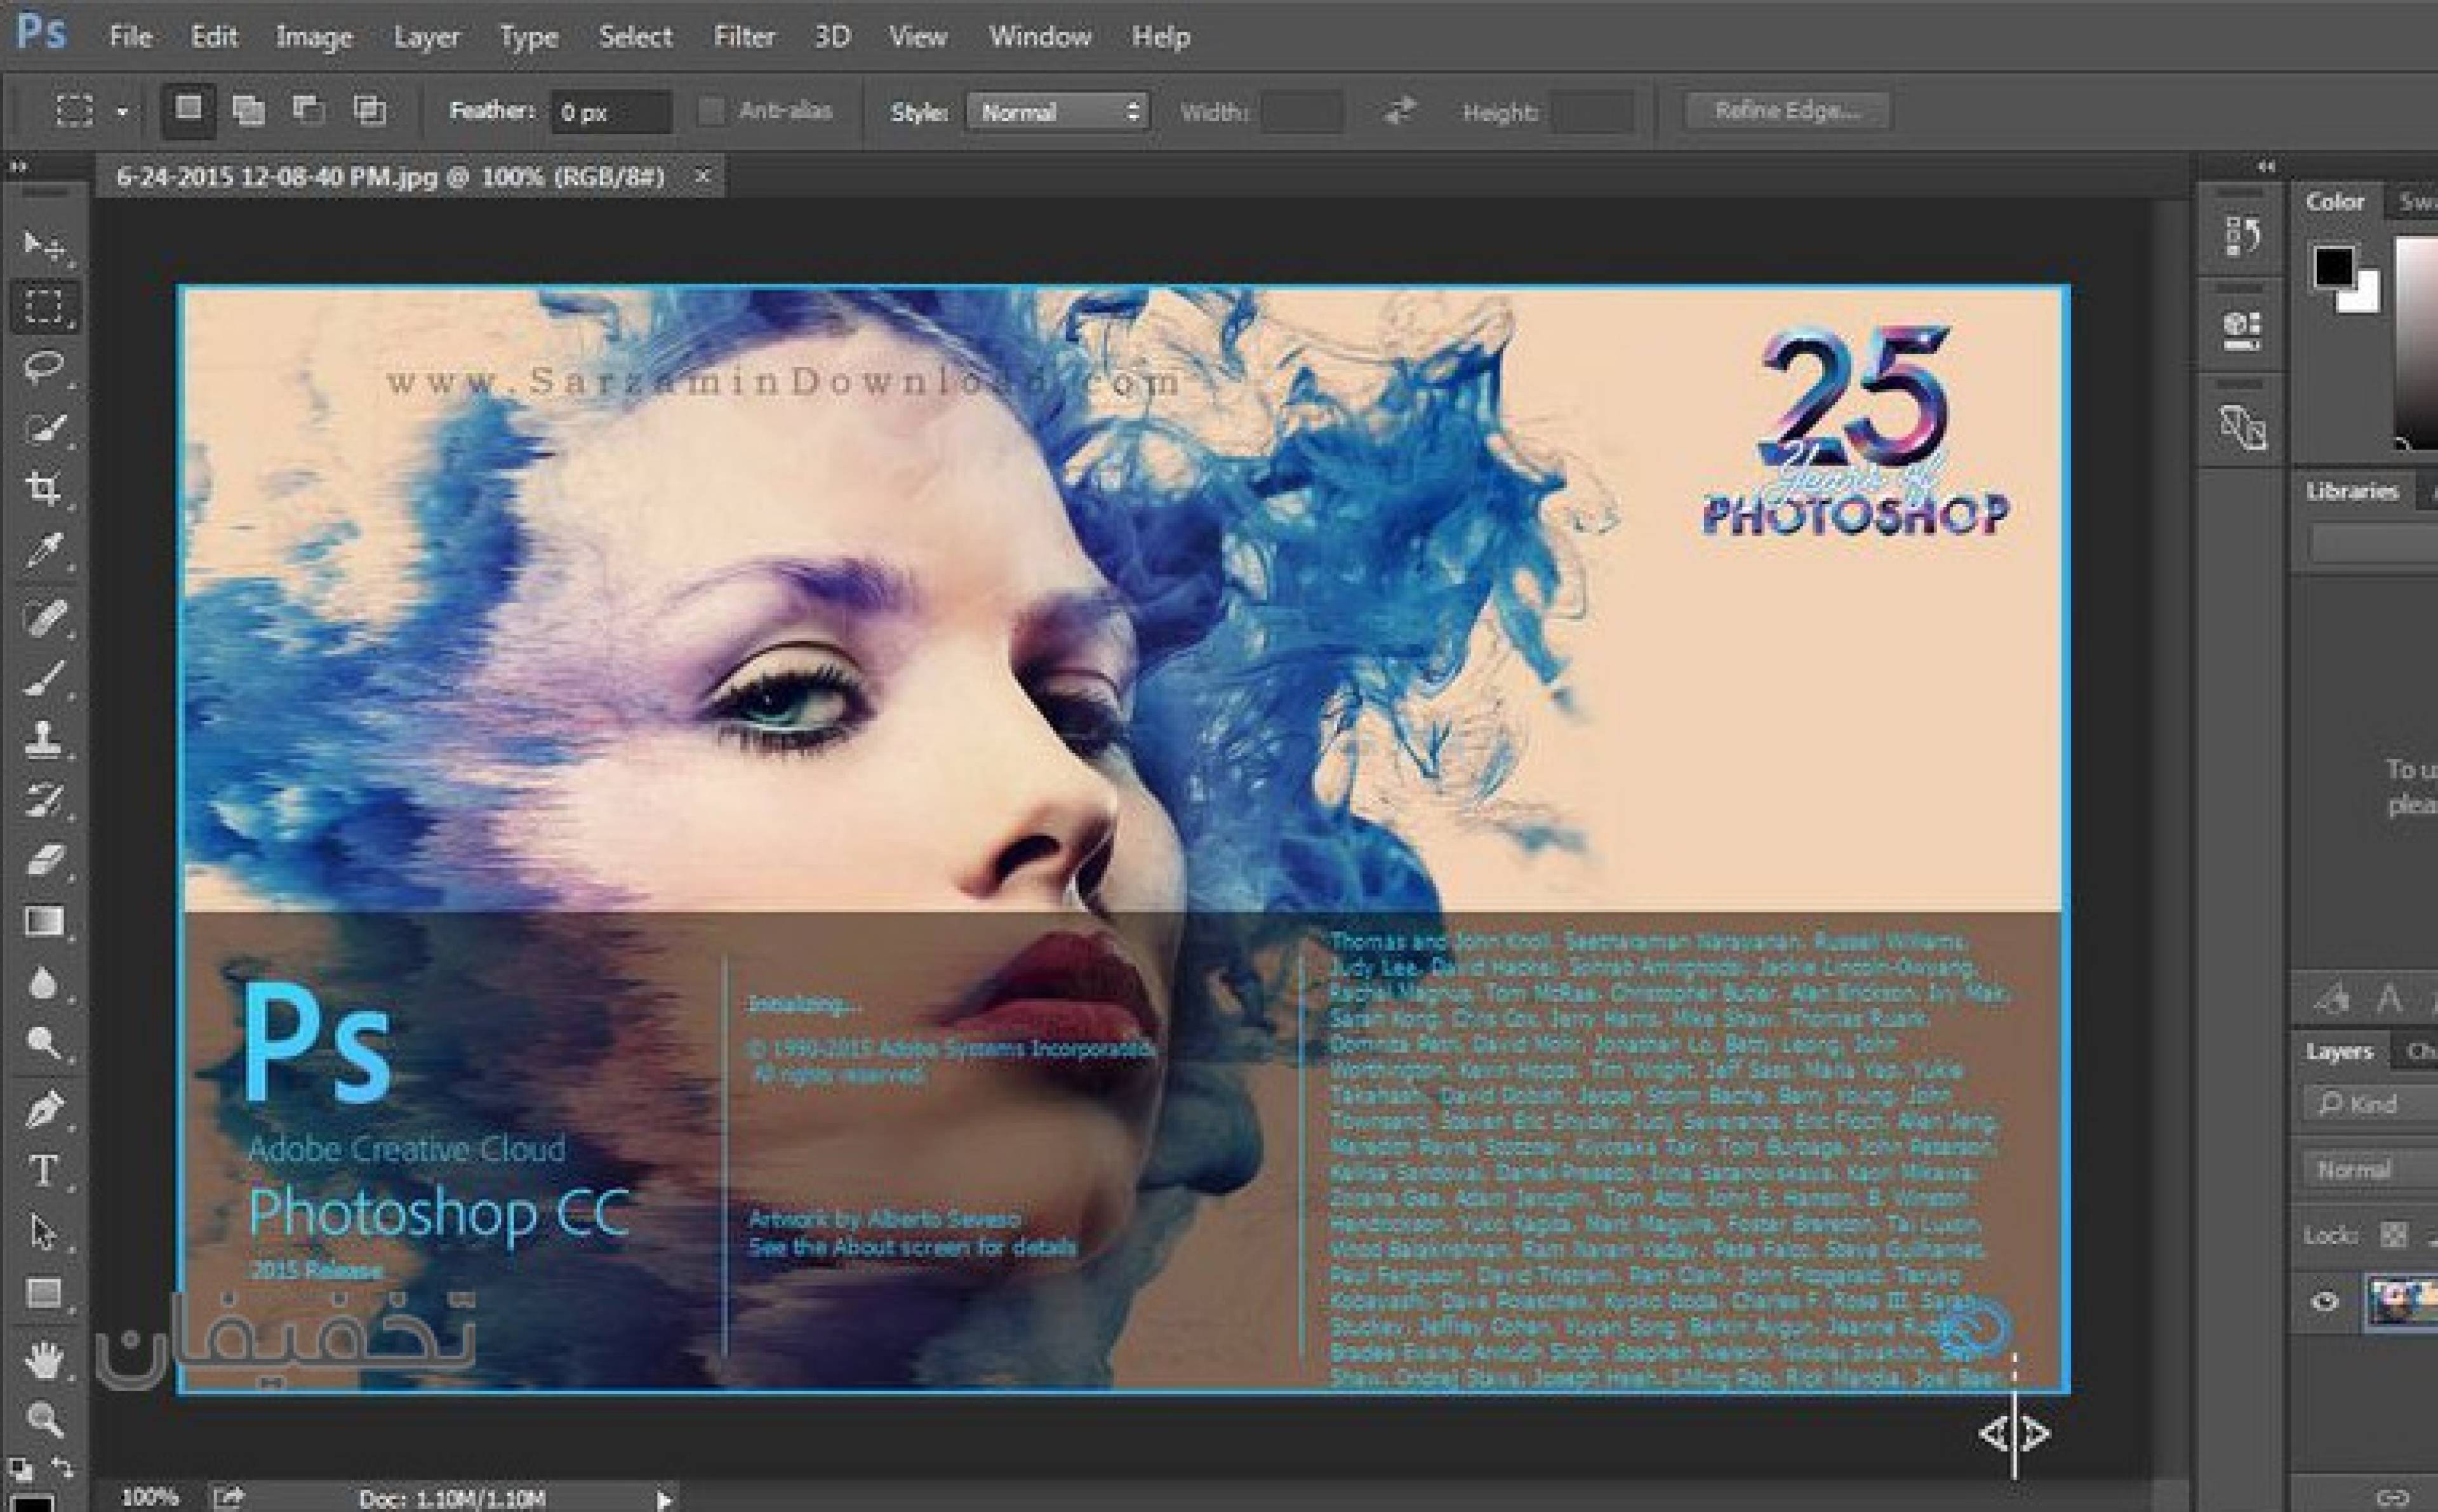
Task: Select the Rectangular Marquee tool in toolbox
Action: pyautogui.click(x=43, y=306)
